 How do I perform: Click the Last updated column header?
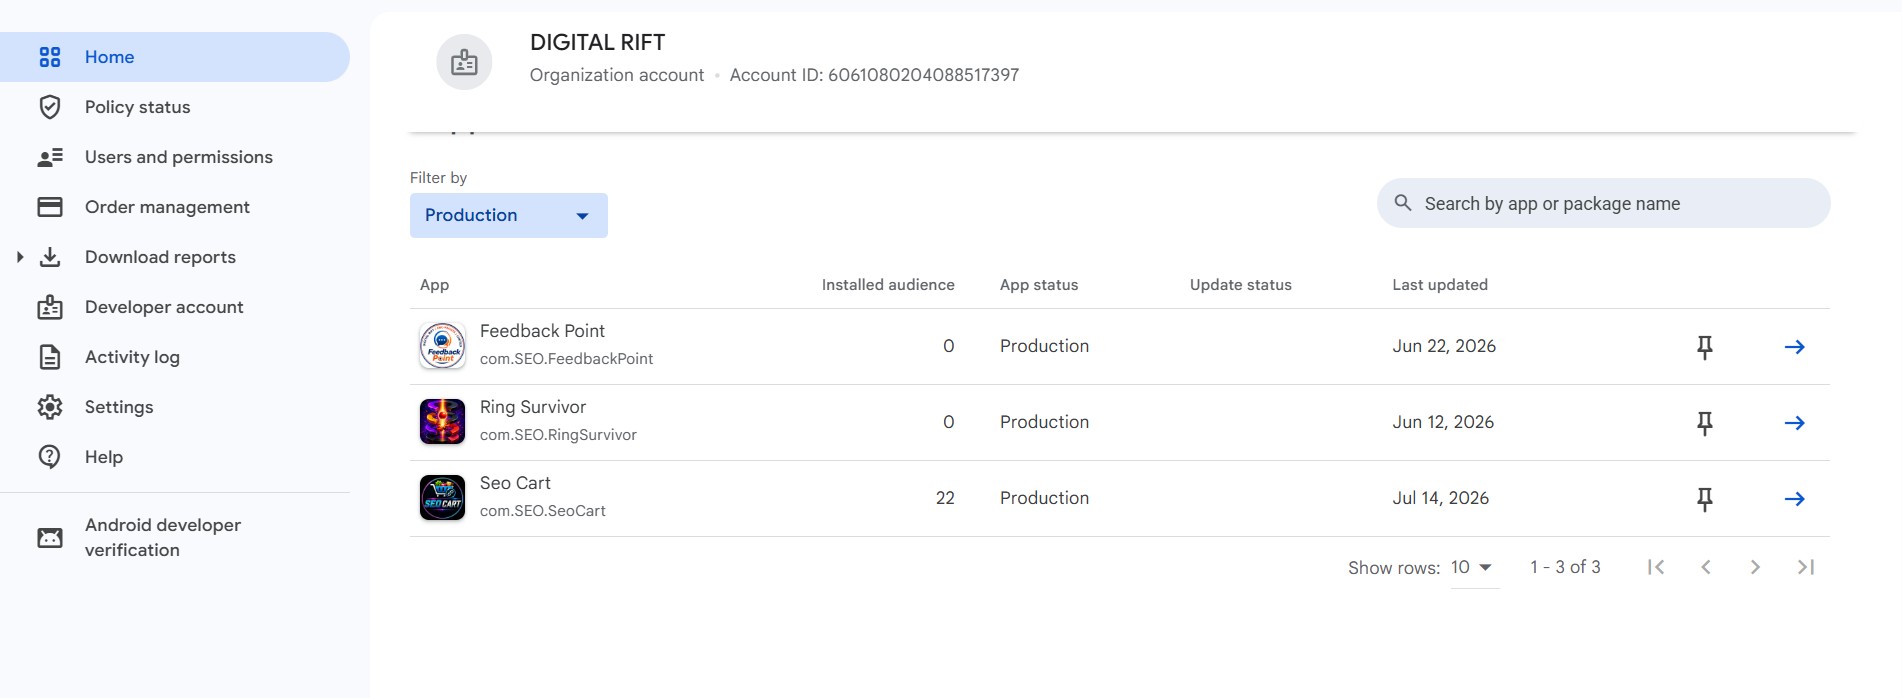coord(1440,285)
